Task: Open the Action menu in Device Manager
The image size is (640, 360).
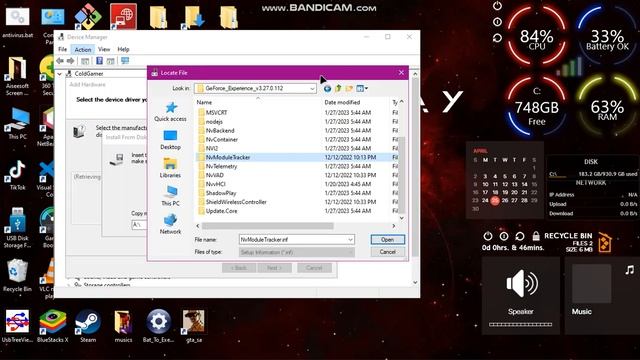Action: pos(83,49)
